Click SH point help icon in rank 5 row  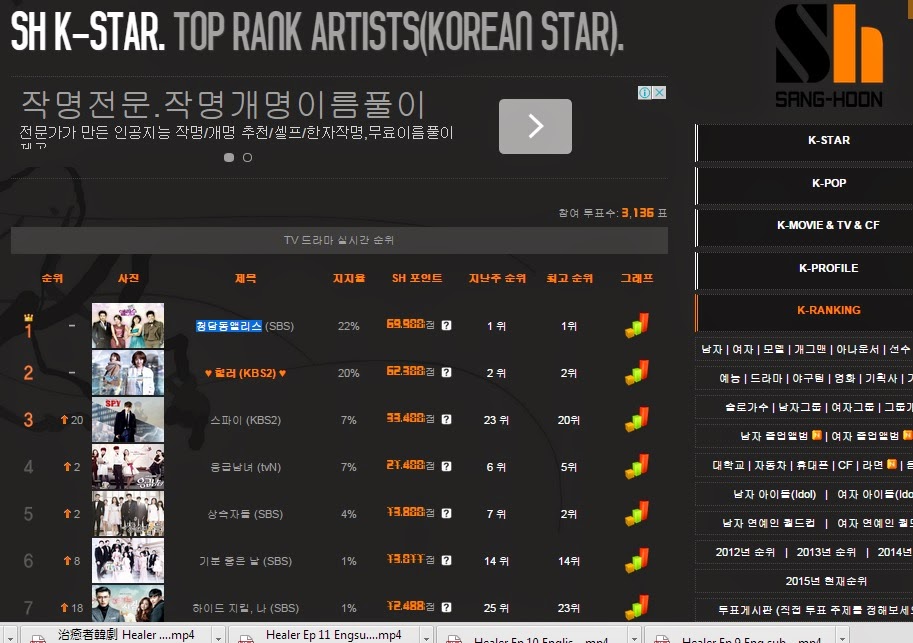click(x=447, y=514)
